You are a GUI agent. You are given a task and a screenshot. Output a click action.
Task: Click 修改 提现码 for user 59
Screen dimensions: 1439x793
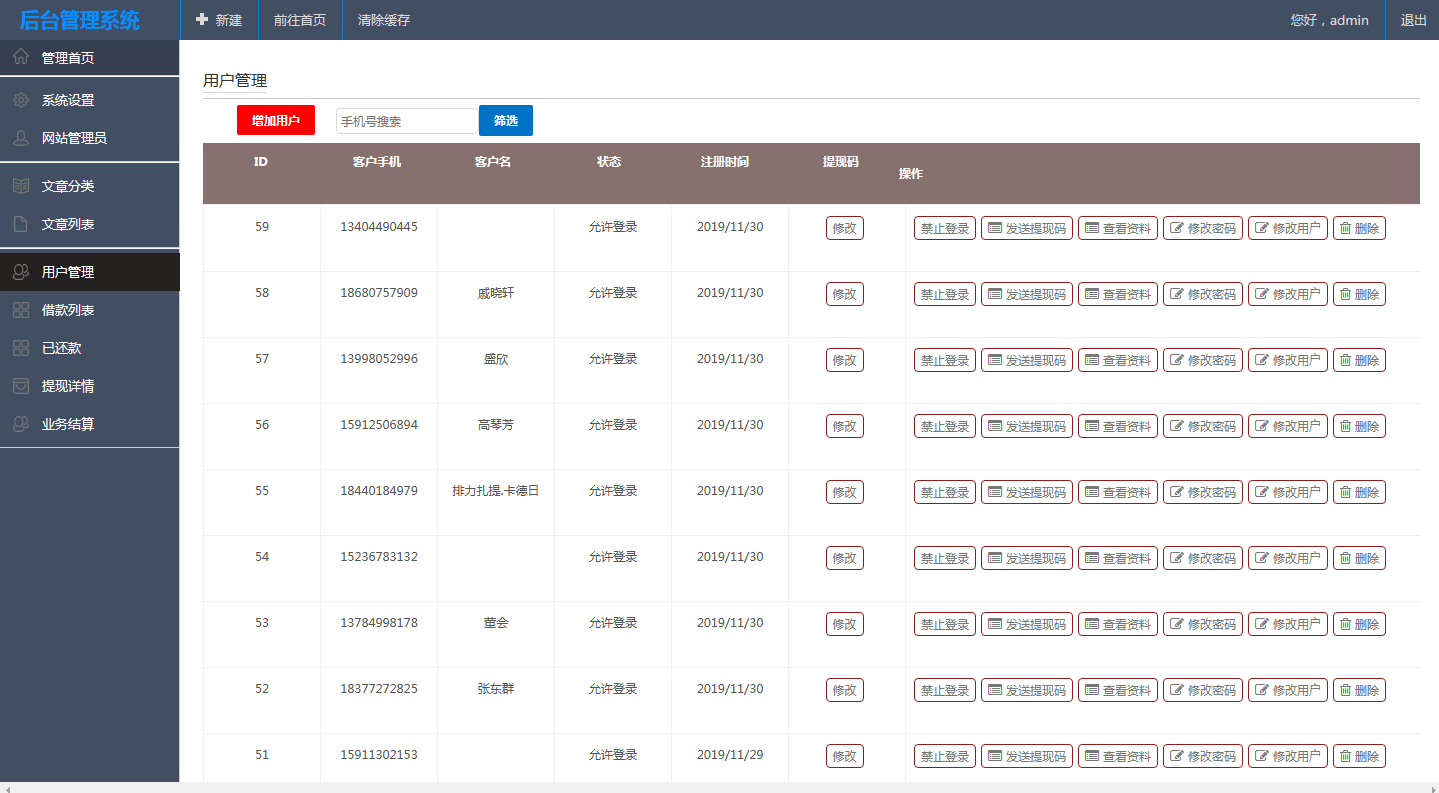click(x=845, y=228)
